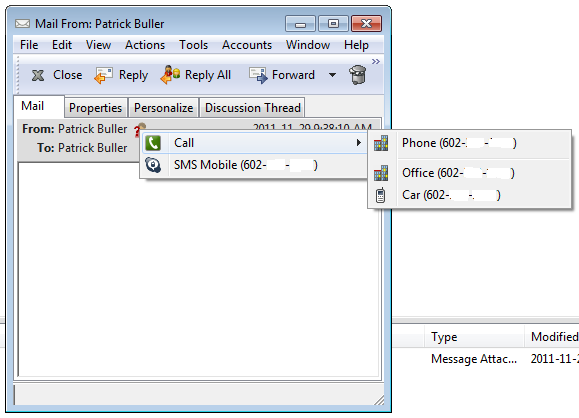Open the Personalize tab
Screen dimensions: 579x418
[163, 107]
